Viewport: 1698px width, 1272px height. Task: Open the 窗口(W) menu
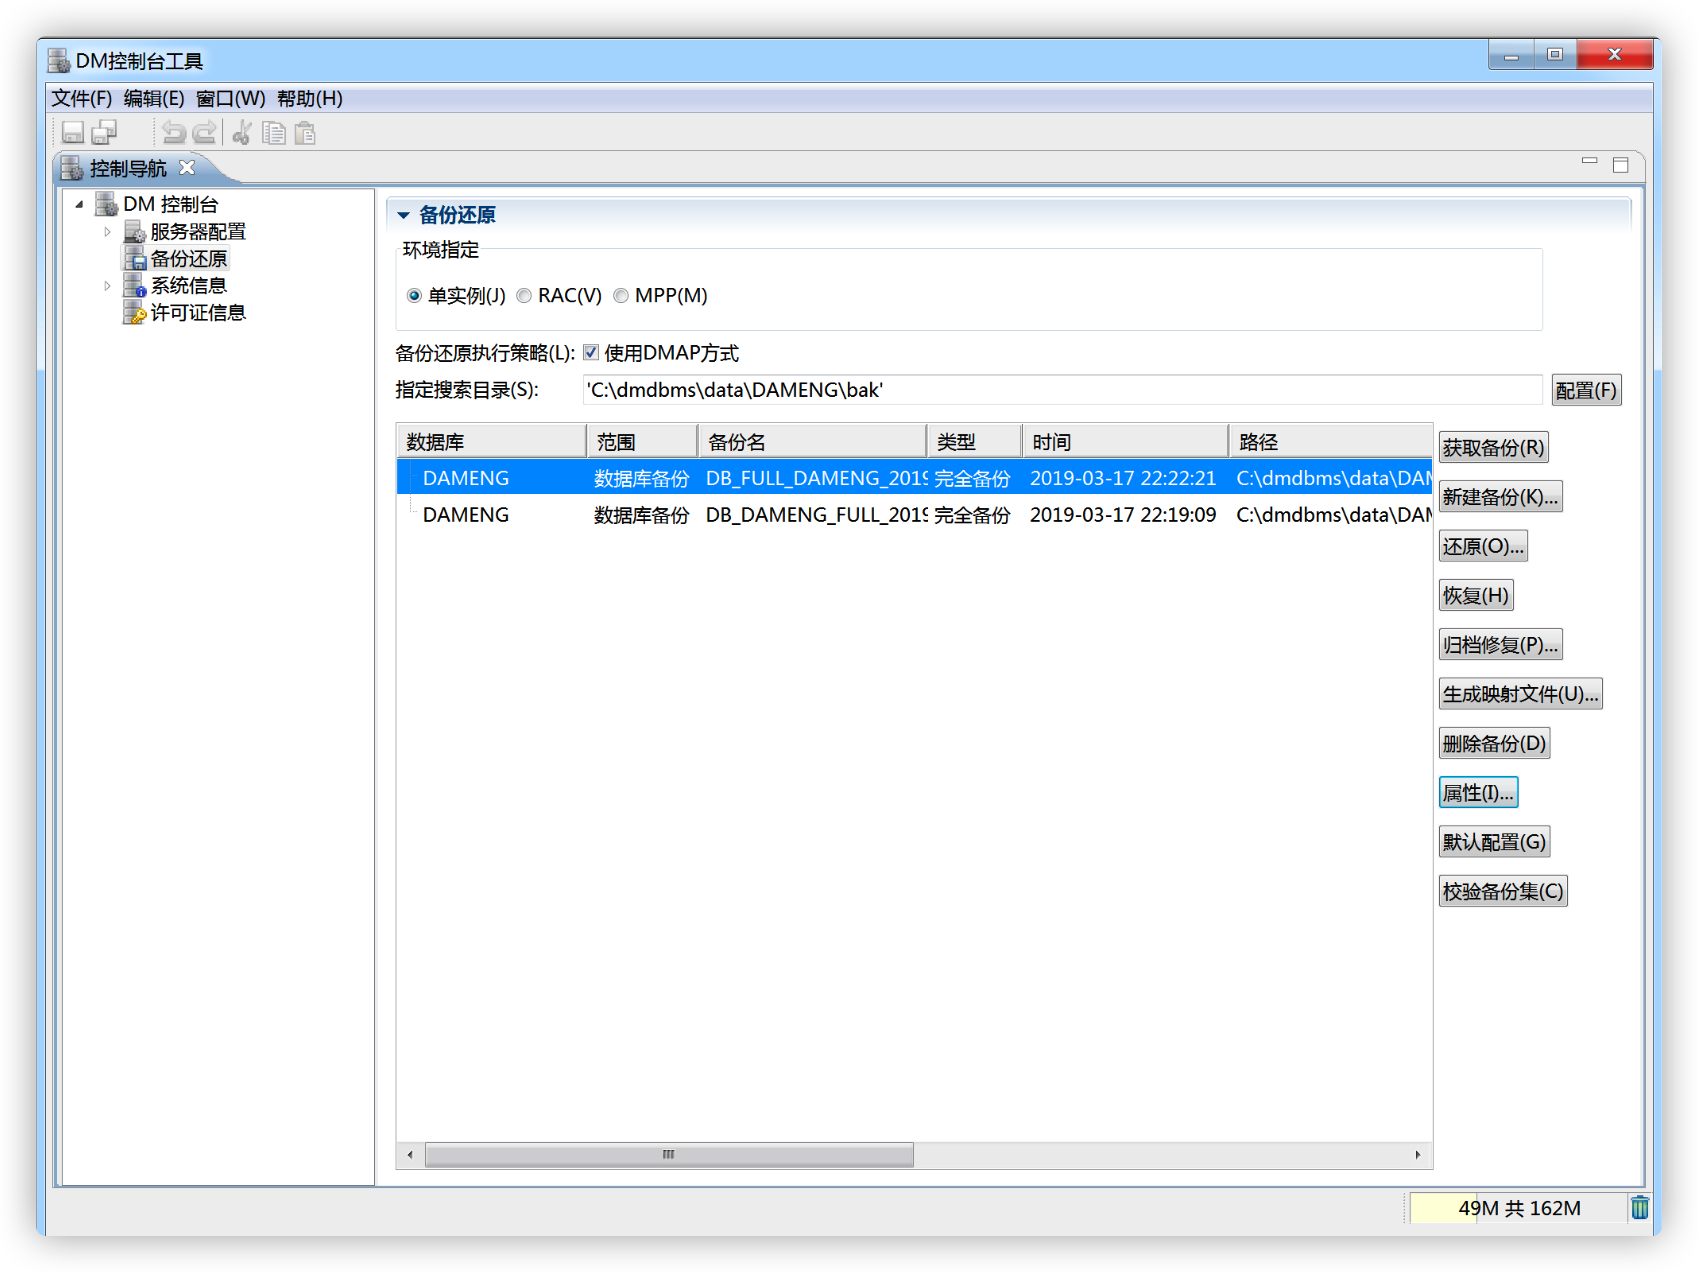[x=231, y=98]
